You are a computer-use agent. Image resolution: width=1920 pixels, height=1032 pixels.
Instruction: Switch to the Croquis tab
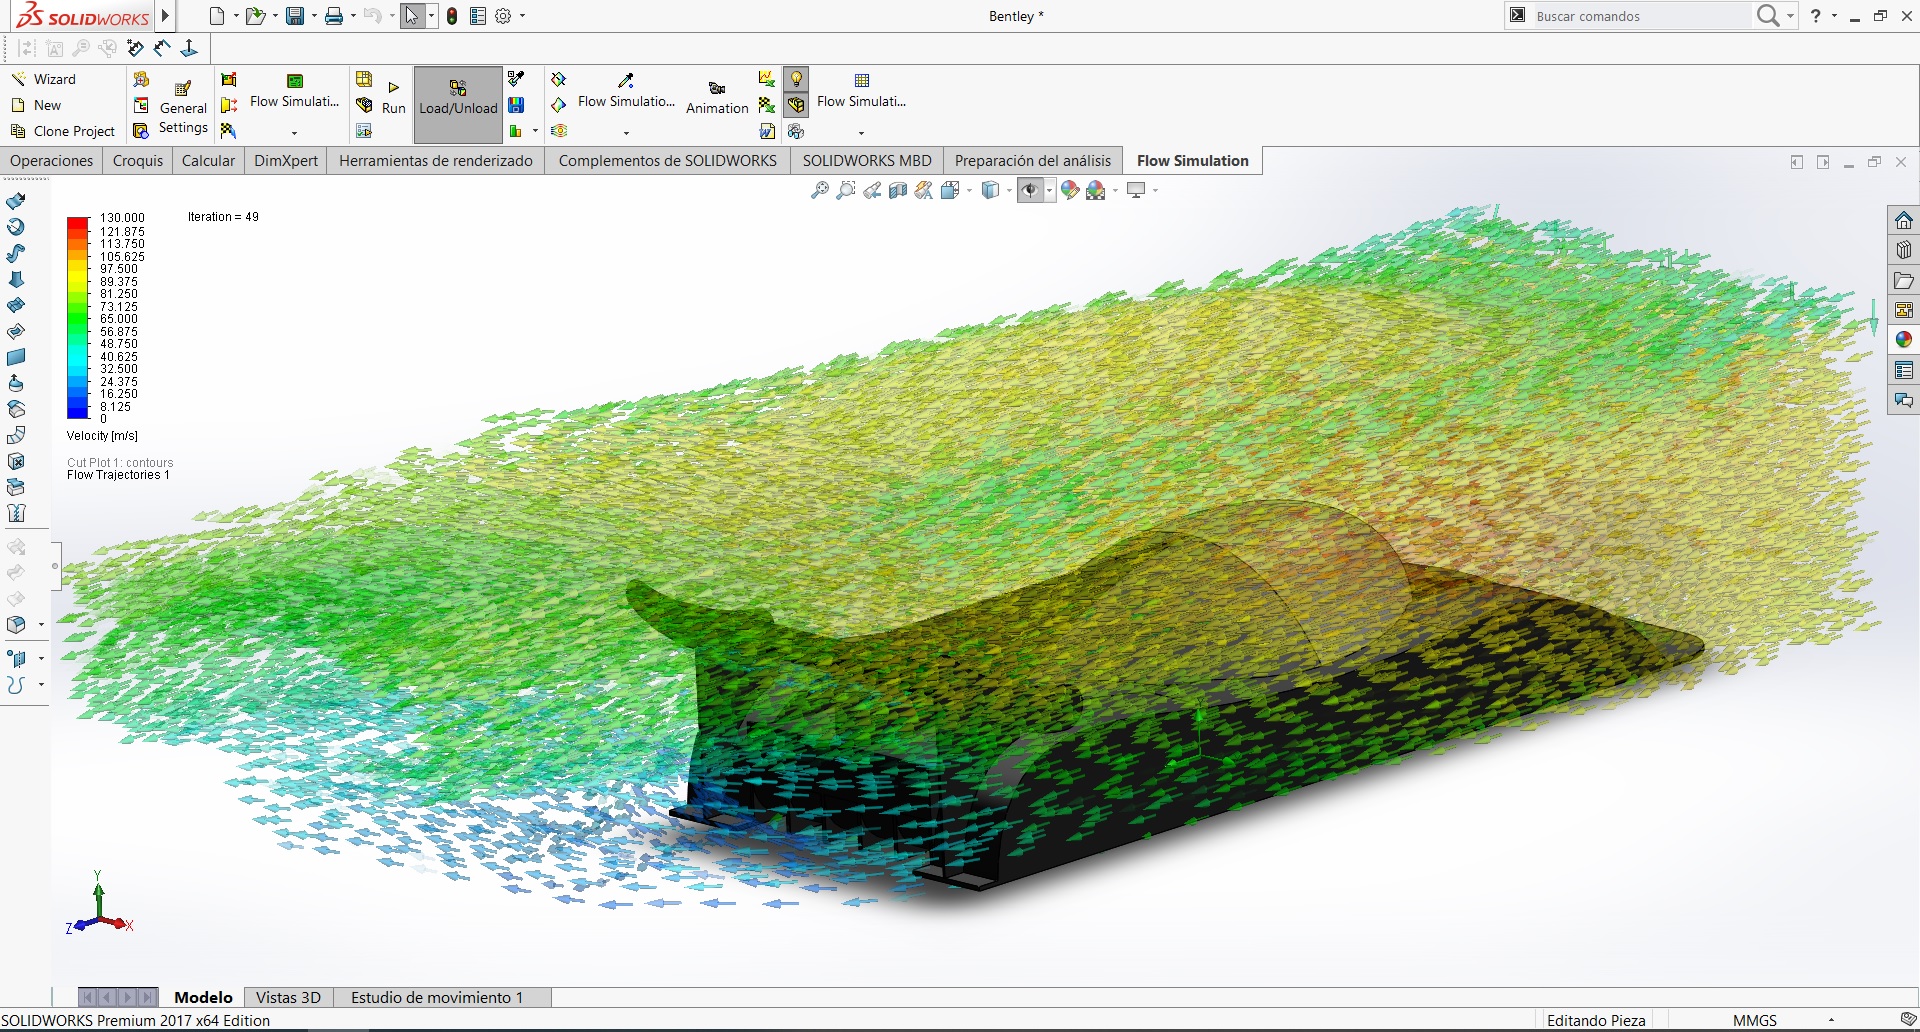(138, 160)
